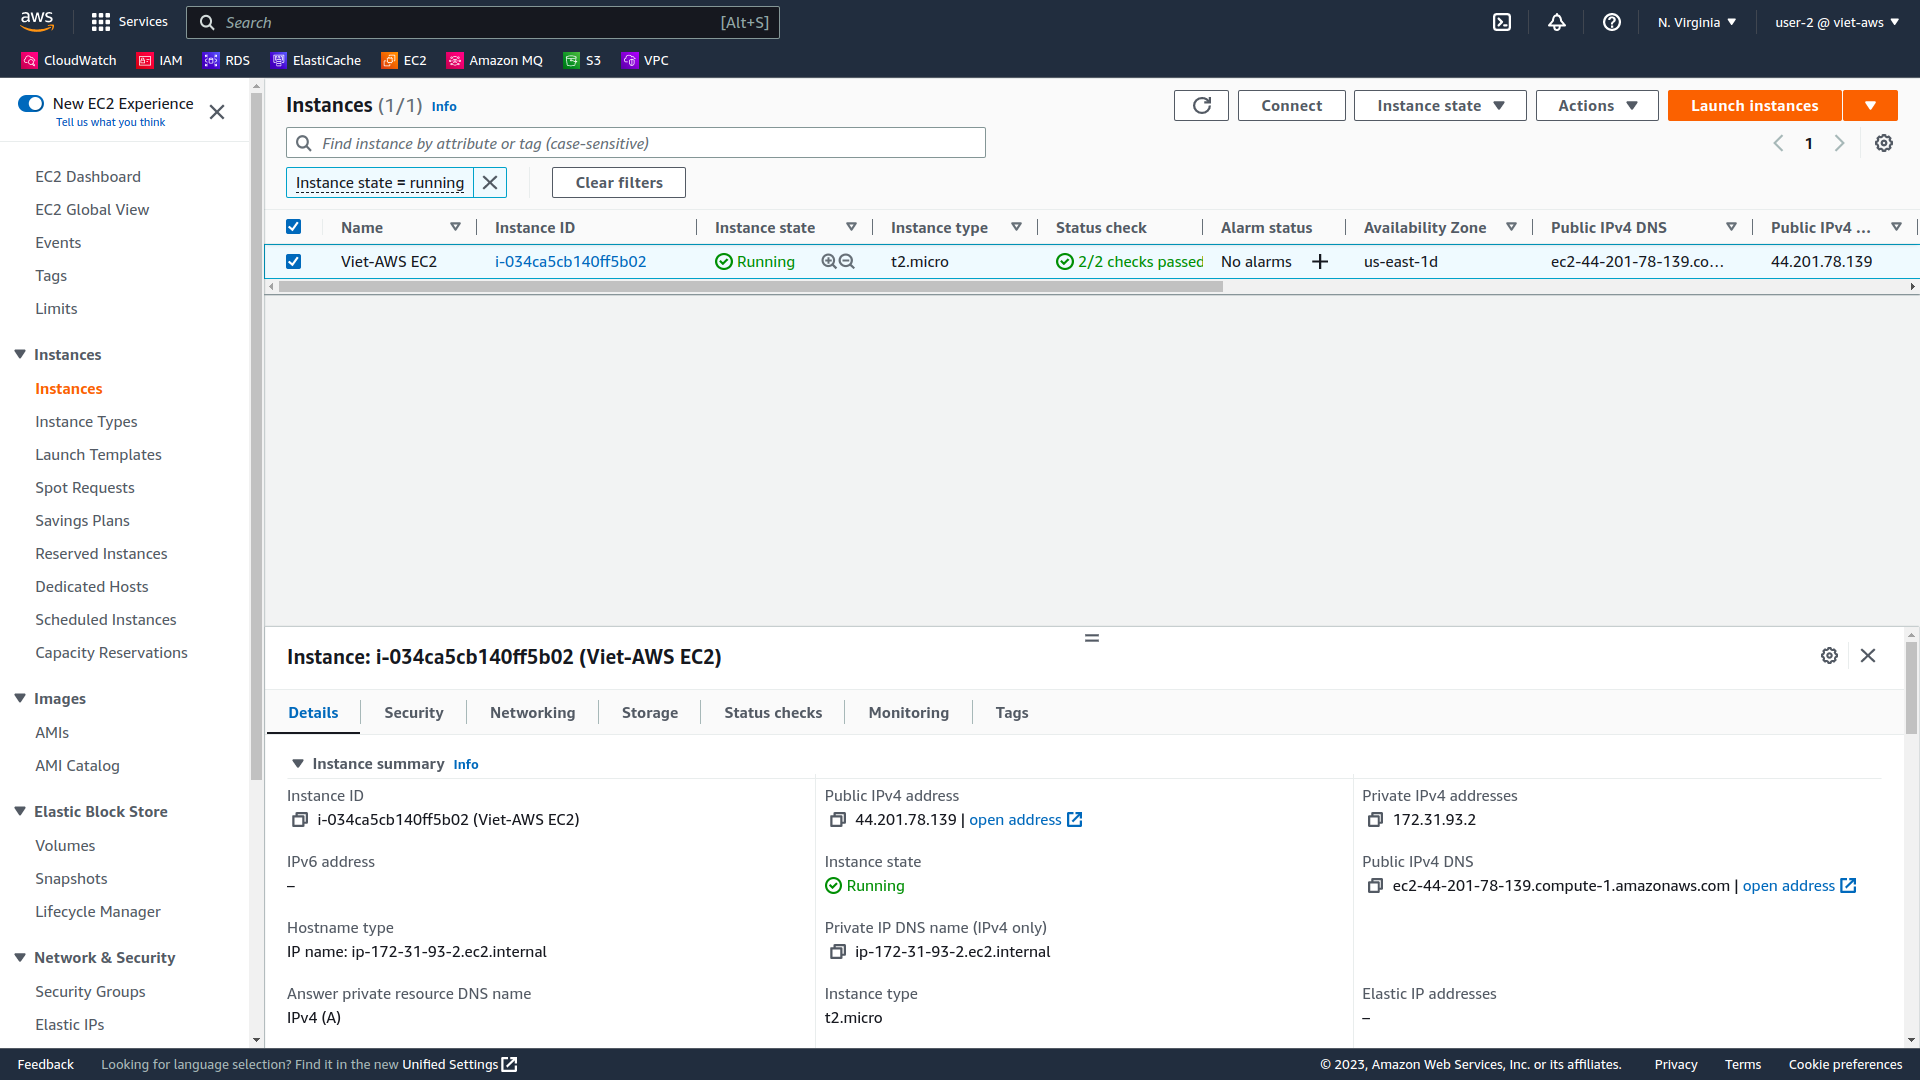1920x1080 pixels.
Task: Switch to the Status checks tab
Action: pyautogui.click(x=773, y=712)
